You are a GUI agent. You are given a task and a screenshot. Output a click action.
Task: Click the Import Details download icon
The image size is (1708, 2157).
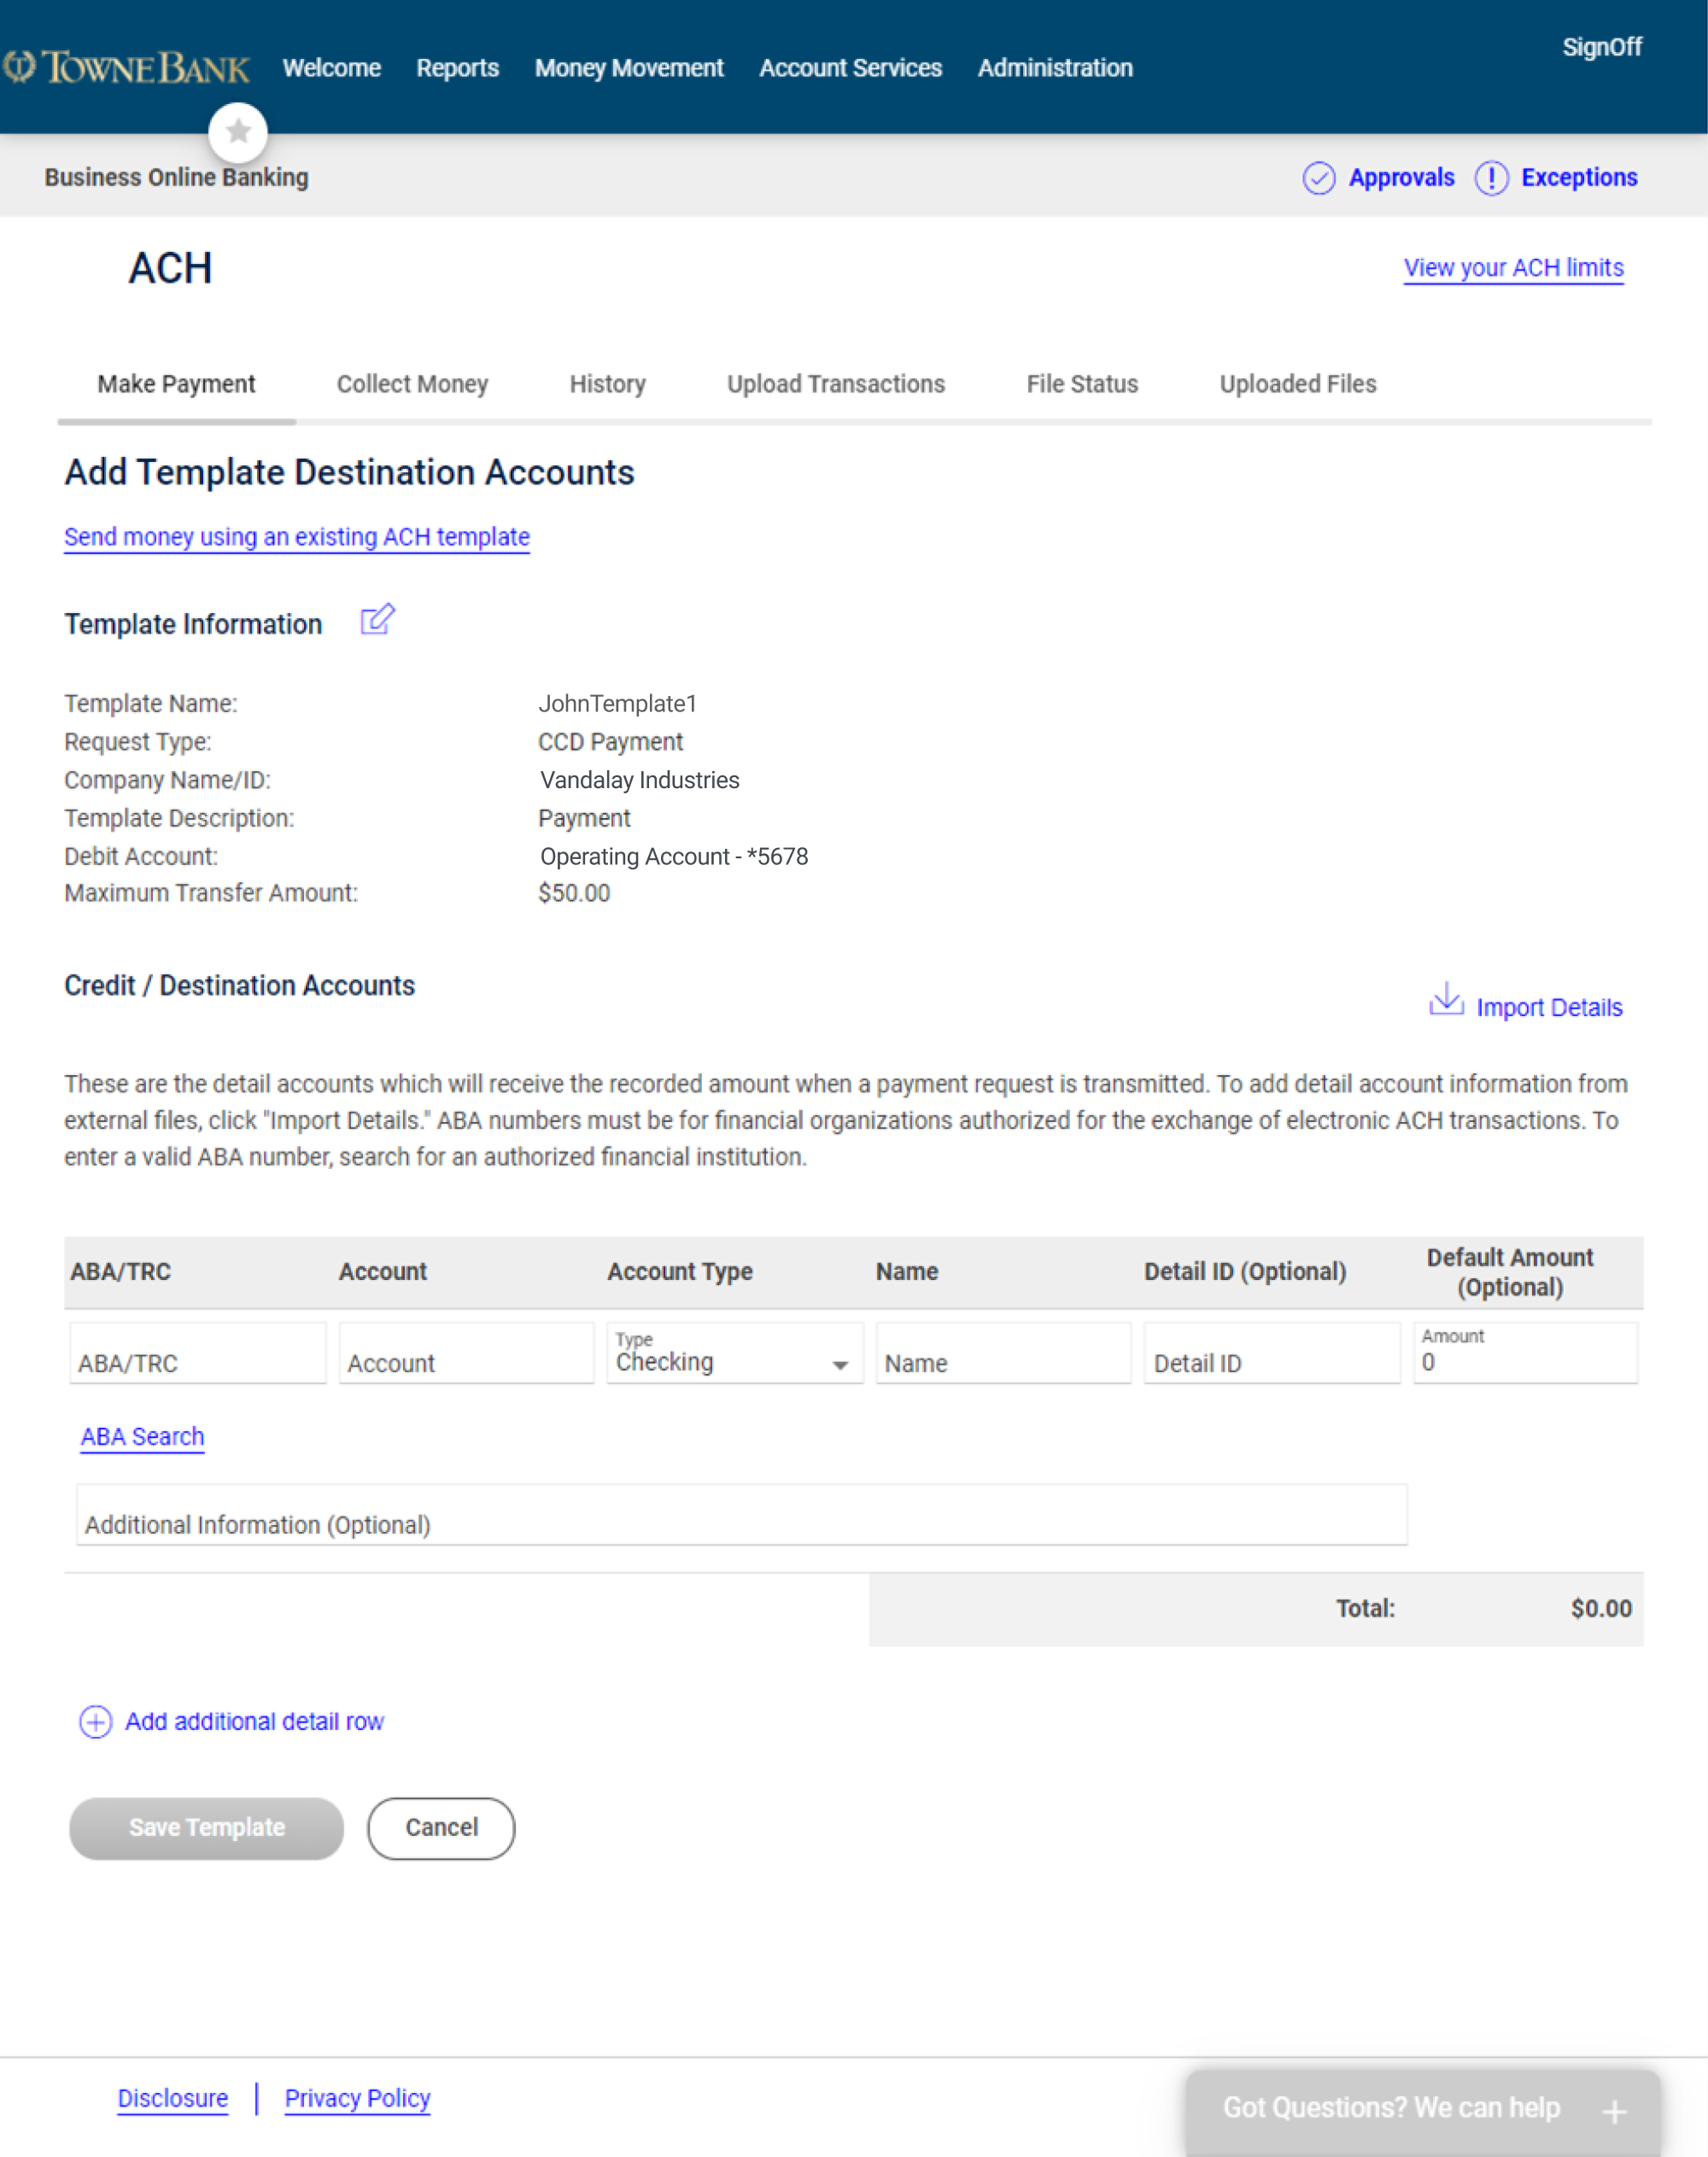(x=1445, y=999)
